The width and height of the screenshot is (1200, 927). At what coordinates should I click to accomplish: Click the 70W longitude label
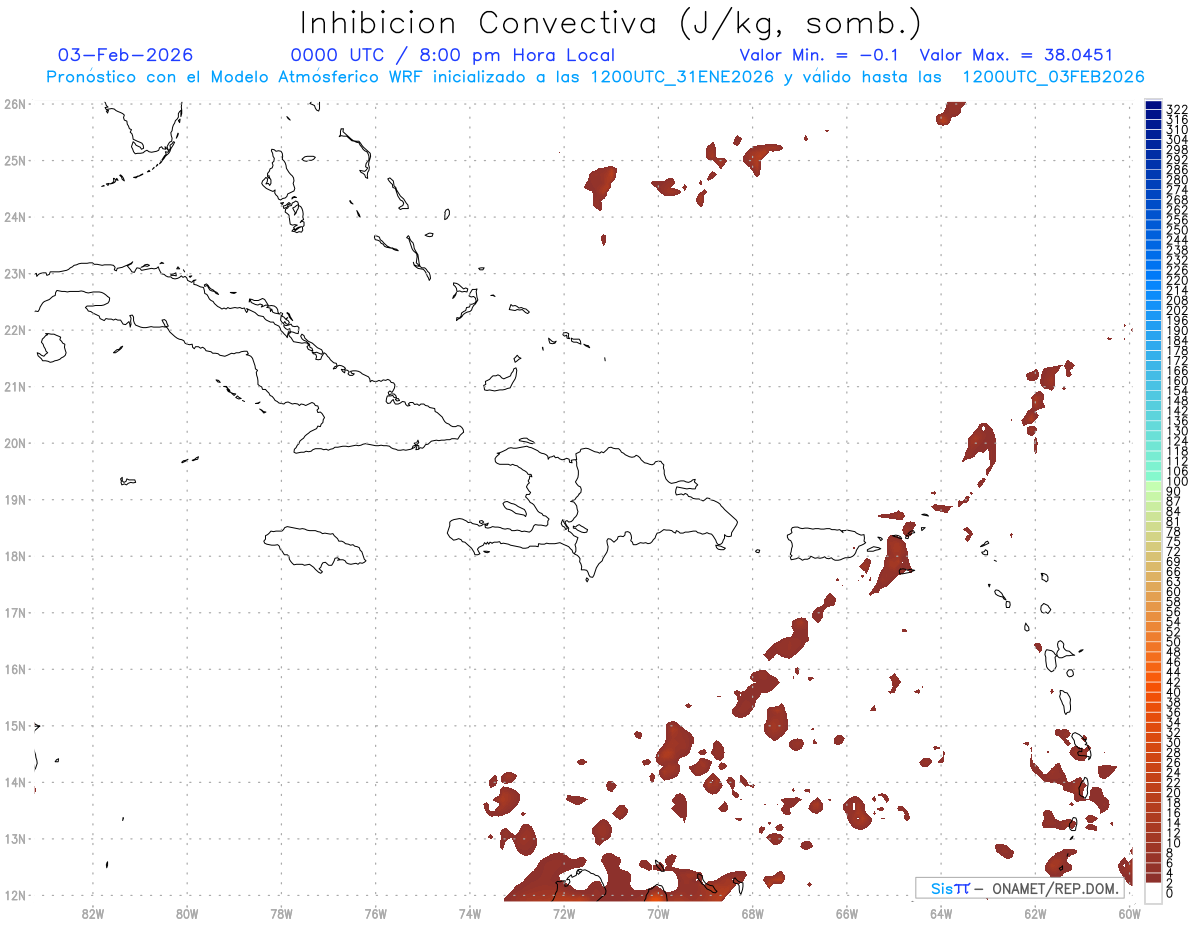[x=658, y=913]
